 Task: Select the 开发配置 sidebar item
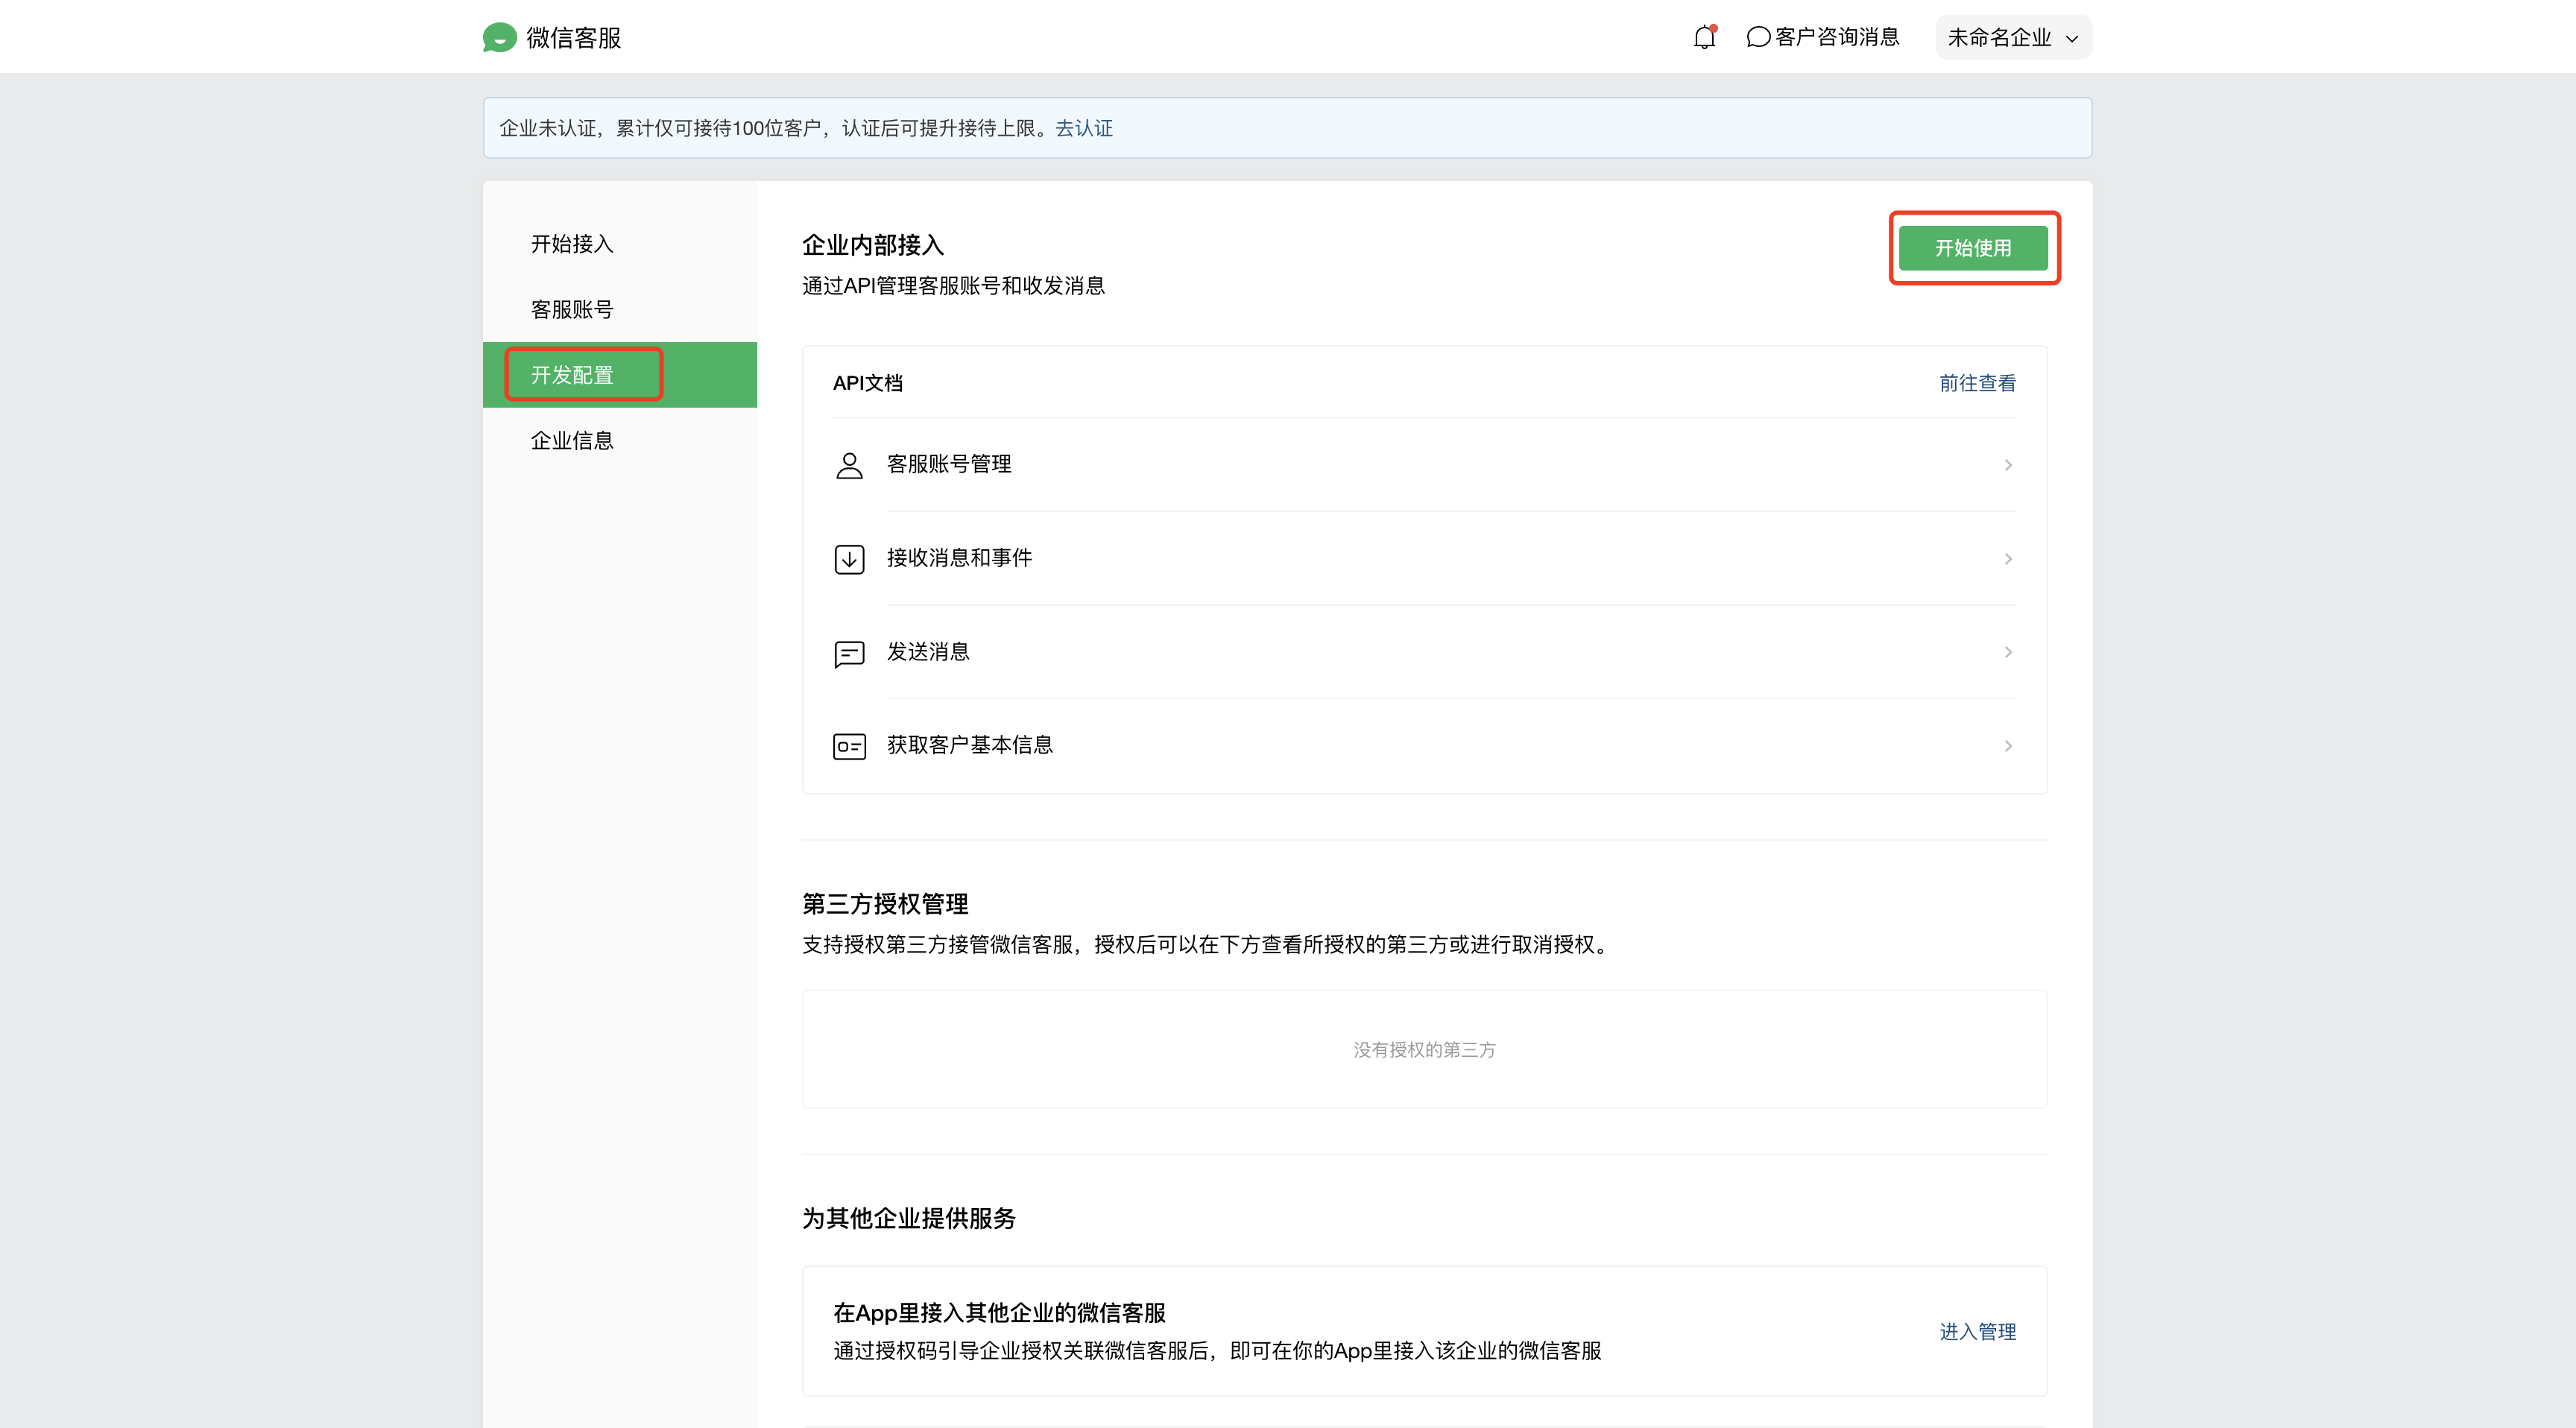[x=619, y=375]
